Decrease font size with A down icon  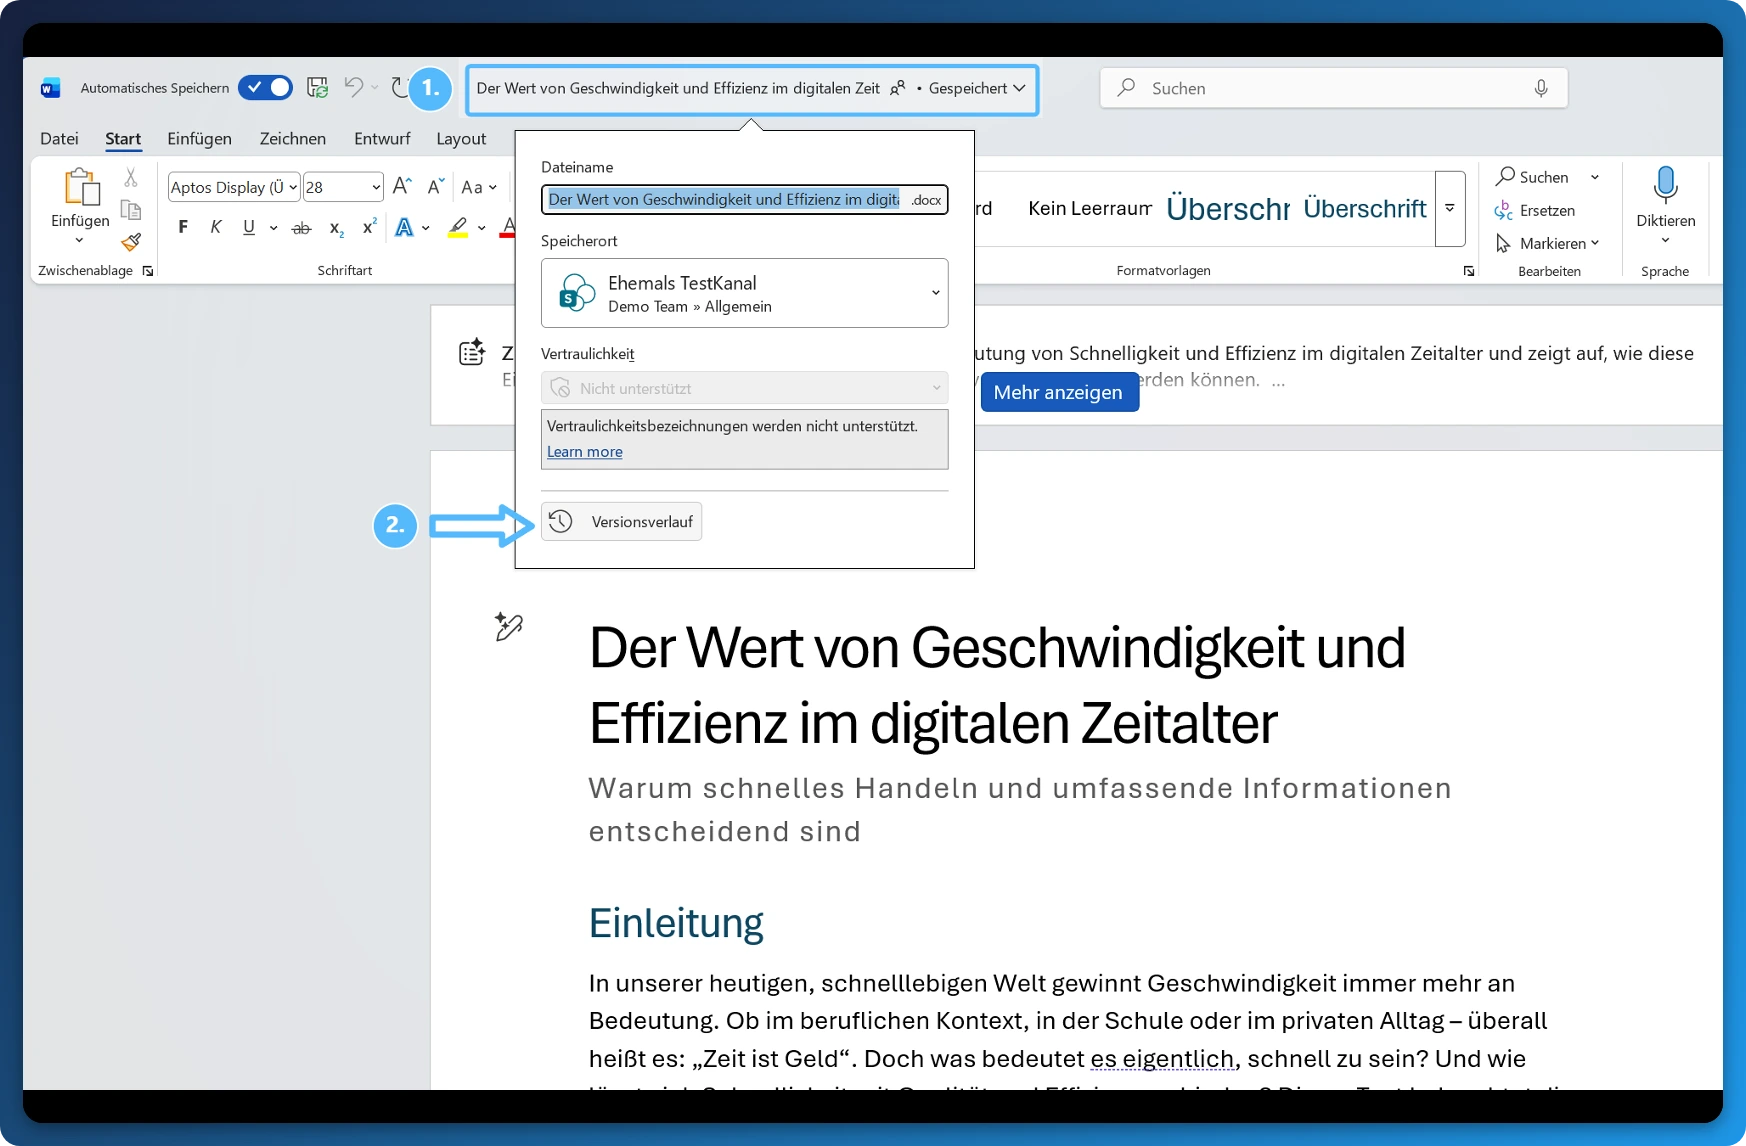tap(435, 186)
